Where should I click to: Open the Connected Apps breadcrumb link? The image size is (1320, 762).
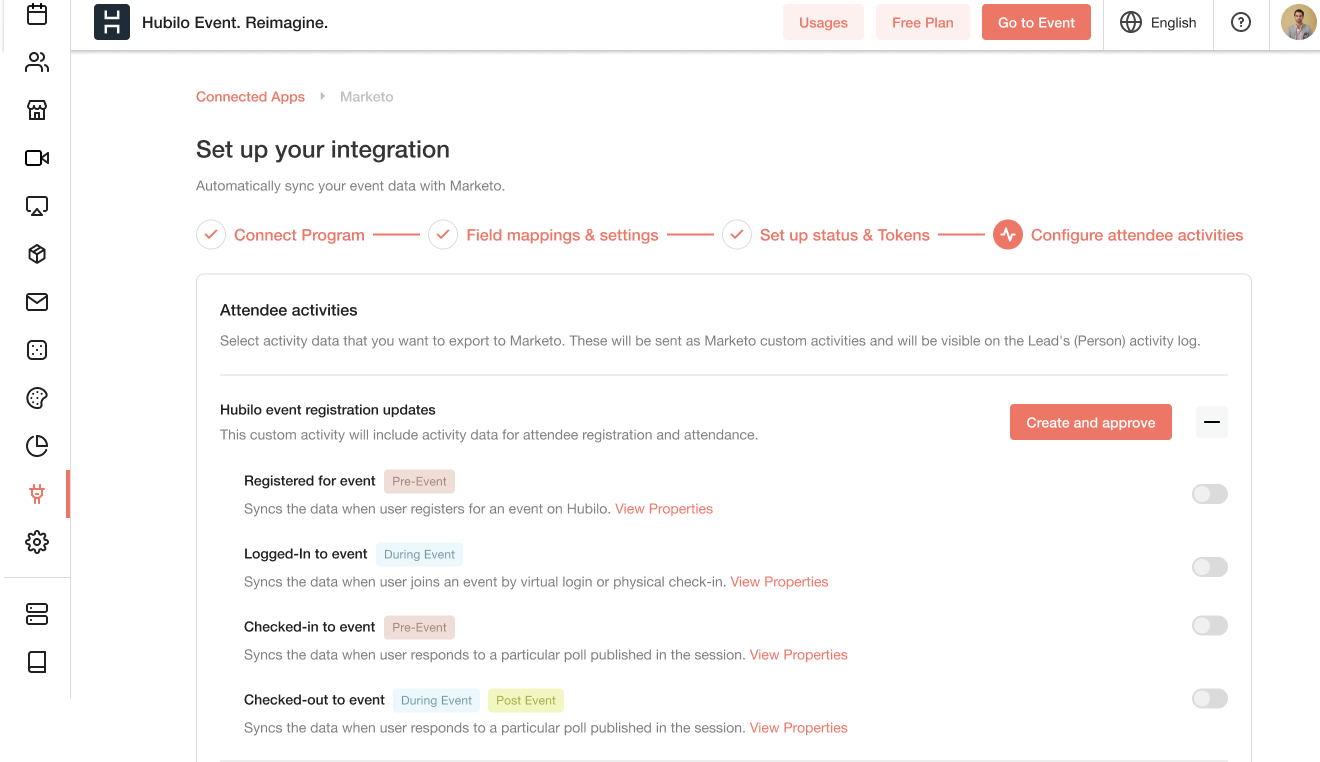[250, 97]
